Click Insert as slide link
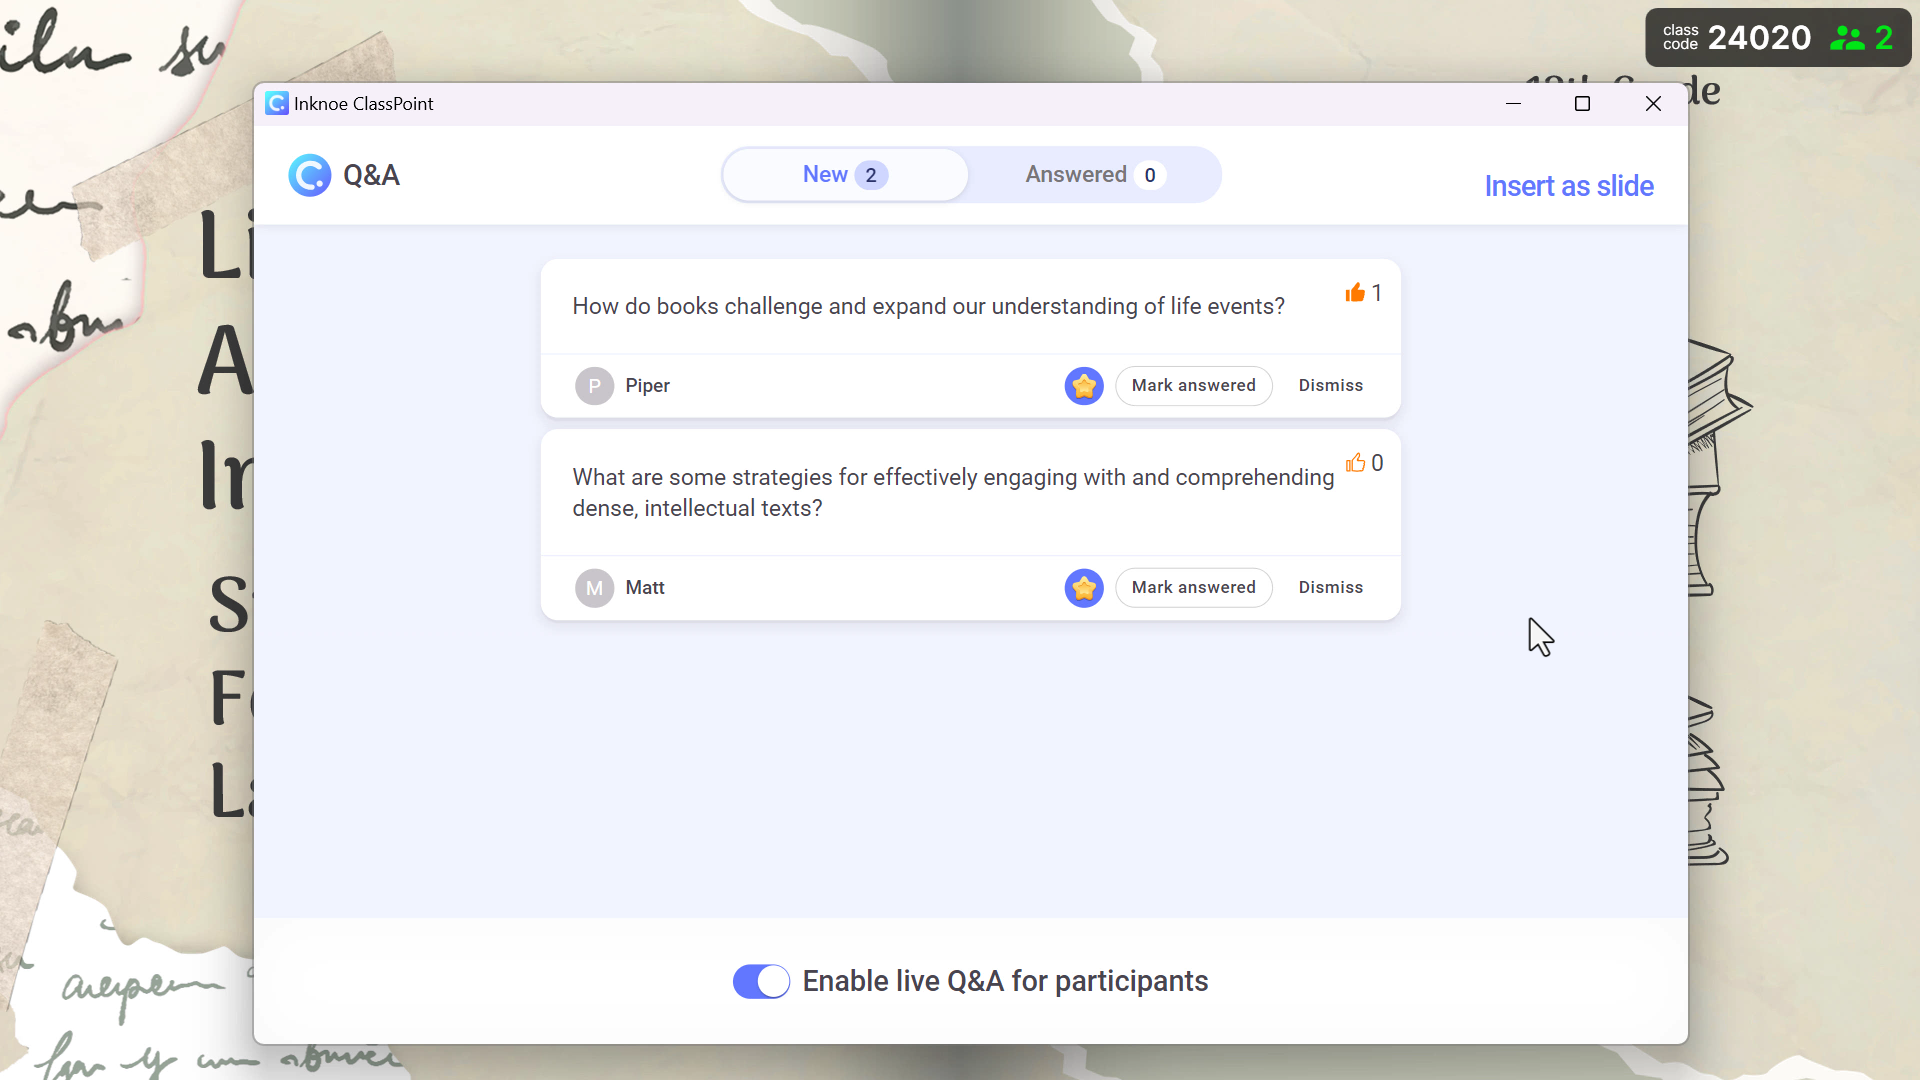This screenshot has height=1080, width=1920. (1568, 186)
